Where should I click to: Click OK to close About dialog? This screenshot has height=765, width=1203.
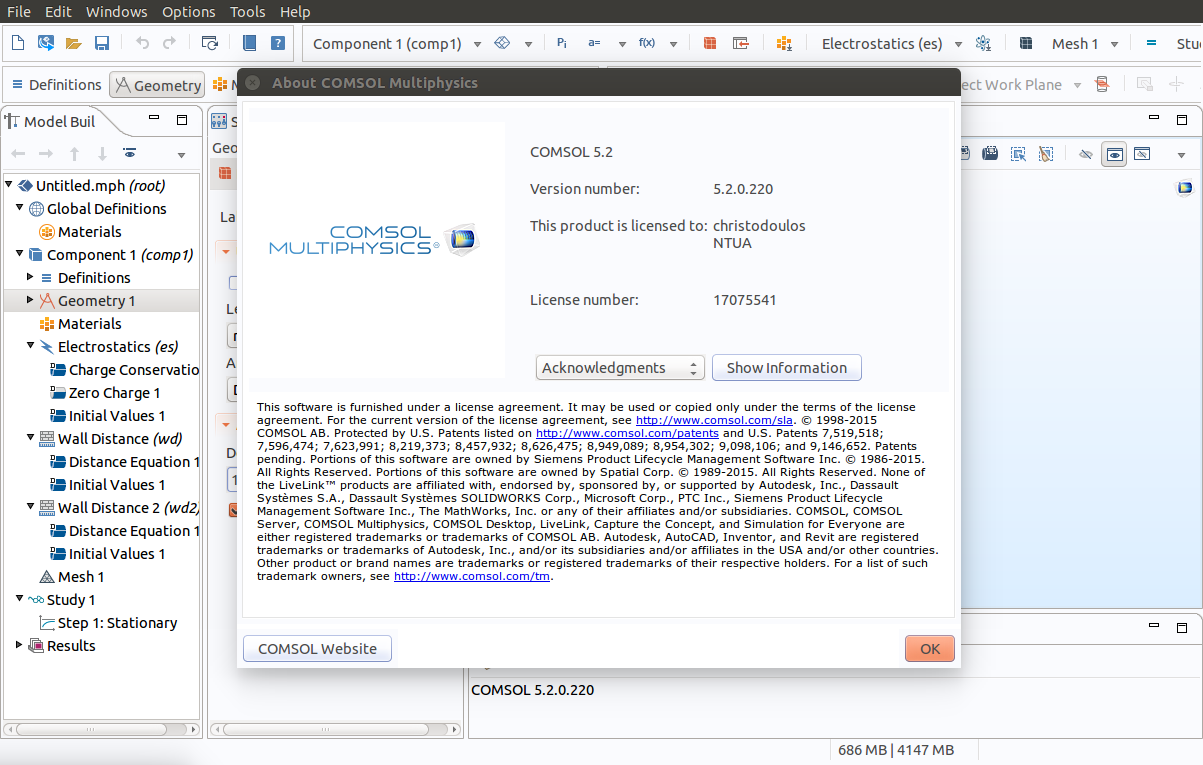[930, 649]
